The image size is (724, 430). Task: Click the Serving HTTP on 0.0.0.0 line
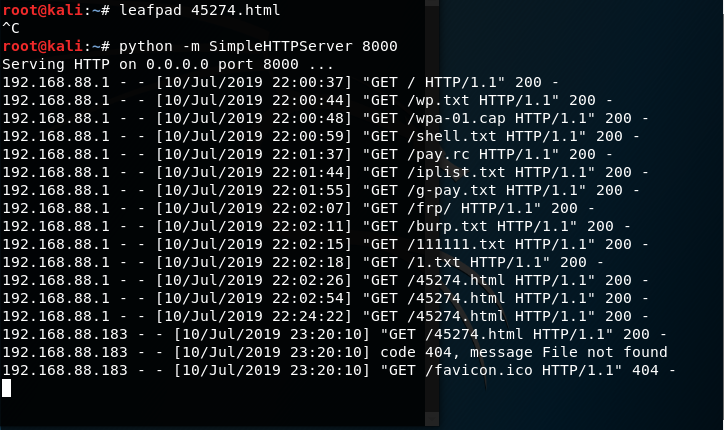[x=168, y=64]
